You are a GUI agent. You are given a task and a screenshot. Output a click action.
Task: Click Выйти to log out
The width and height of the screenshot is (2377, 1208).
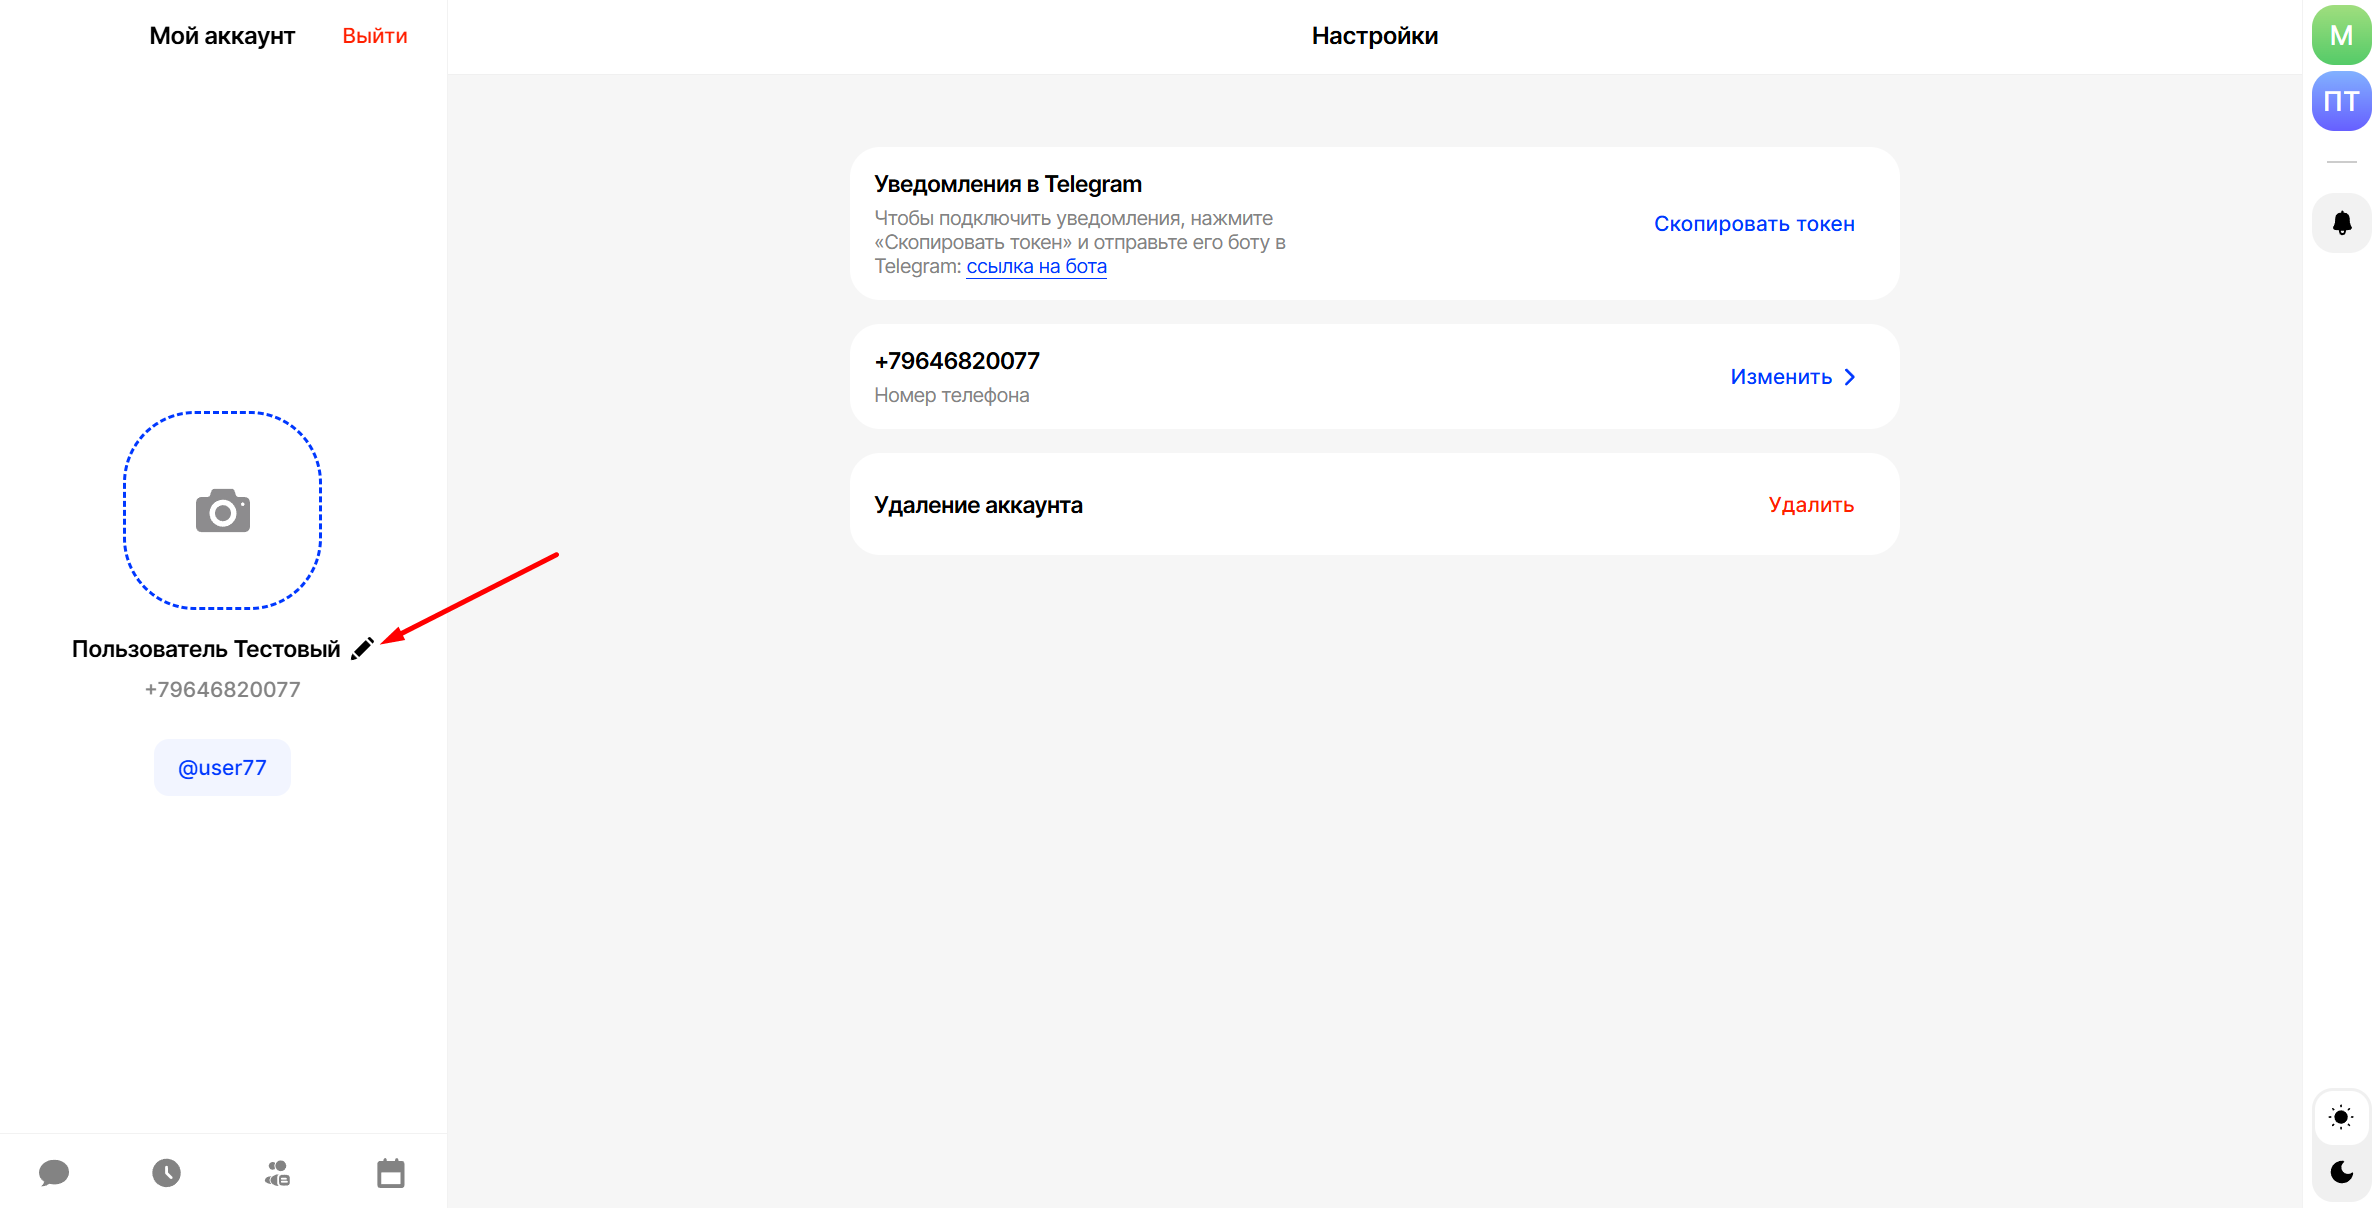point(375,36)
